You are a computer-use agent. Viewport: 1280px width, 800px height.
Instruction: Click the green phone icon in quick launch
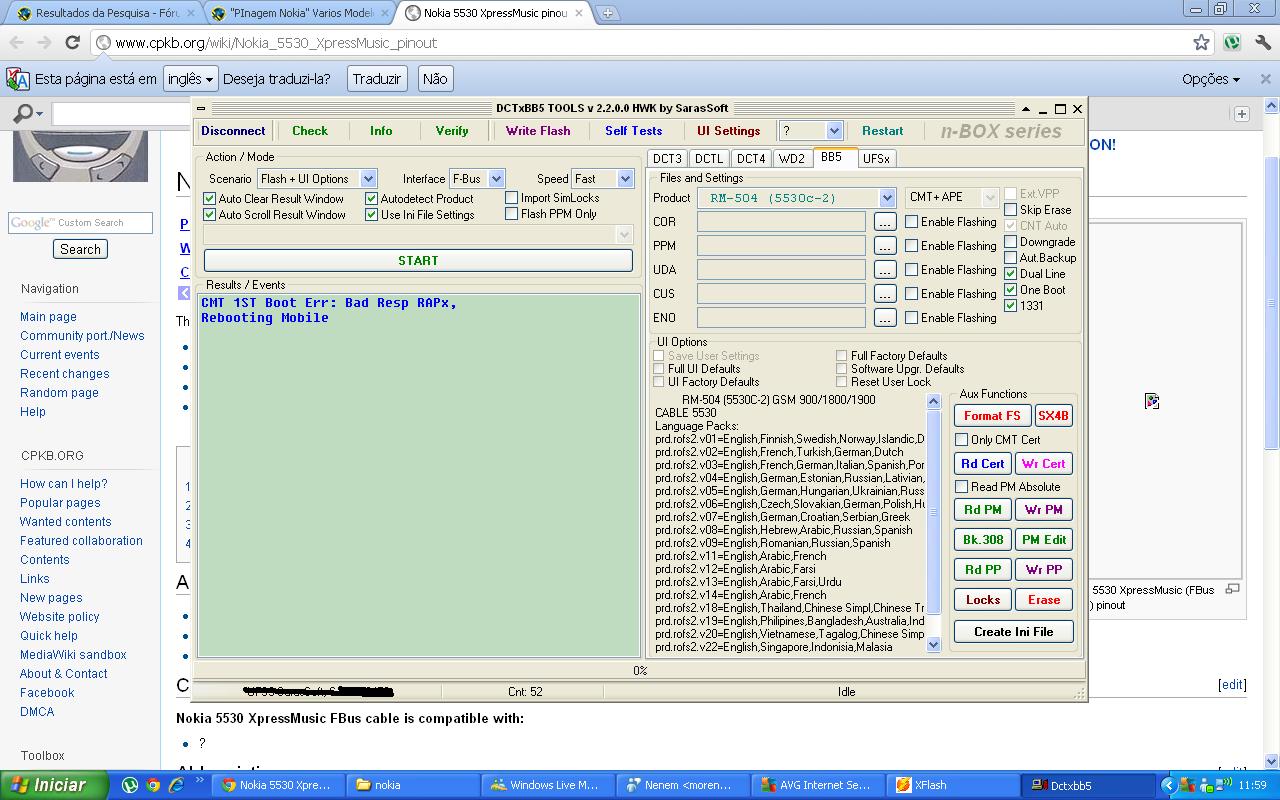point(130,785)
